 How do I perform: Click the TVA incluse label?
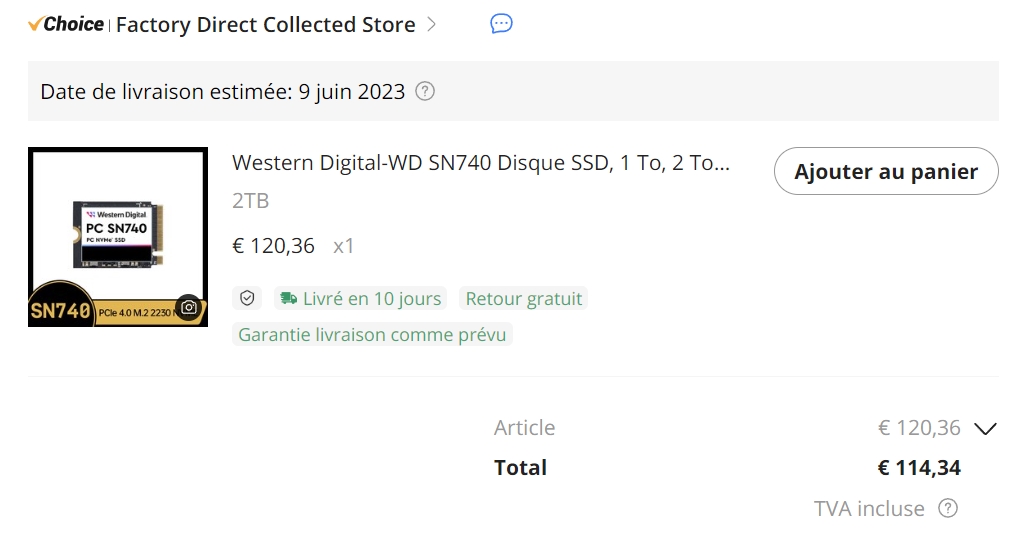869,508
